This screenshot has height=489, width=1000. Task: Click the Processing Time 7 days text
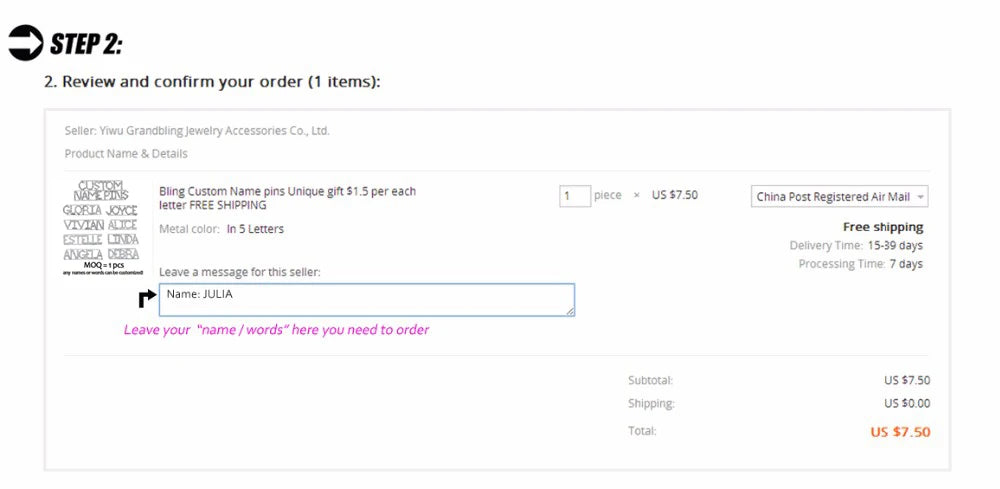[860, 264]
